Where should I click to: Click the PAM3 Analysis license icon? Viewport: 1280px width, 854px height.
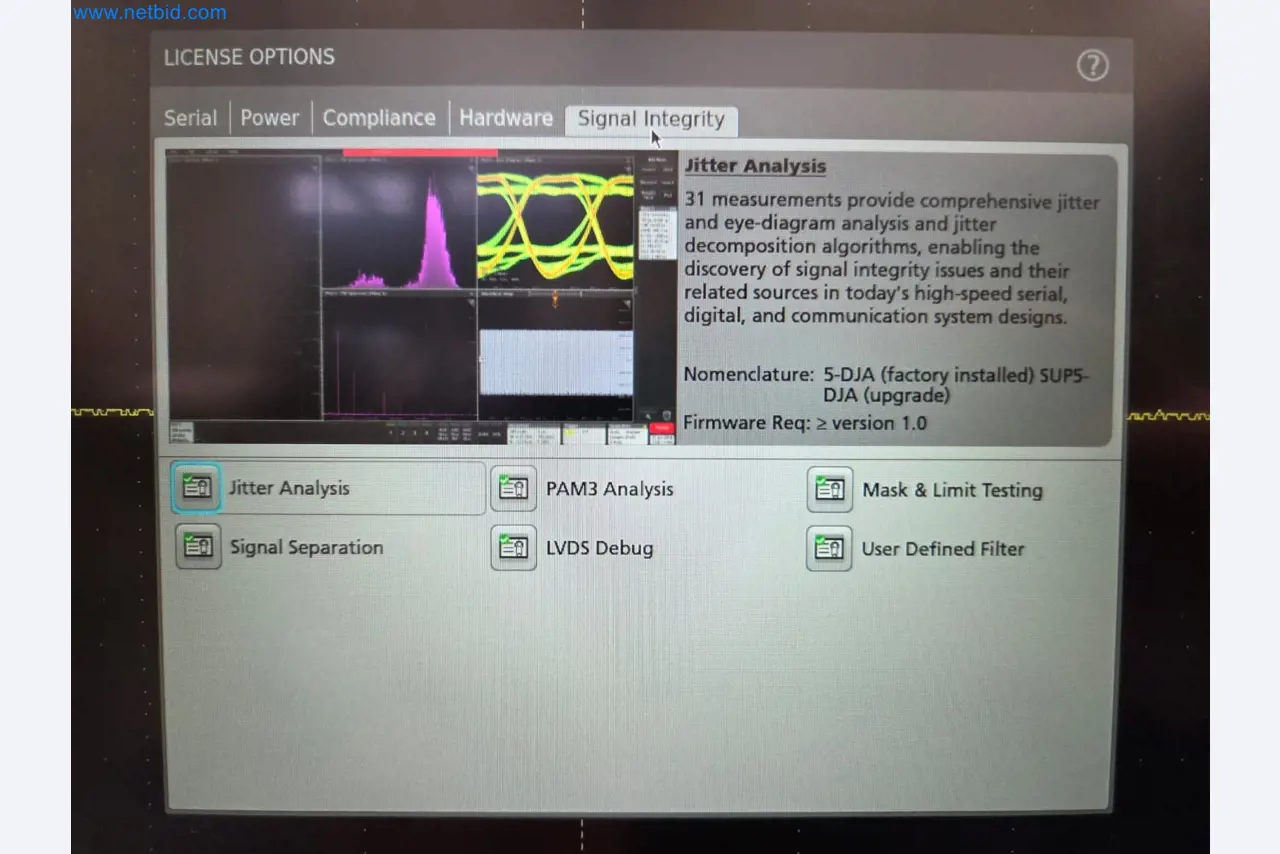click(x=513, y=489)
